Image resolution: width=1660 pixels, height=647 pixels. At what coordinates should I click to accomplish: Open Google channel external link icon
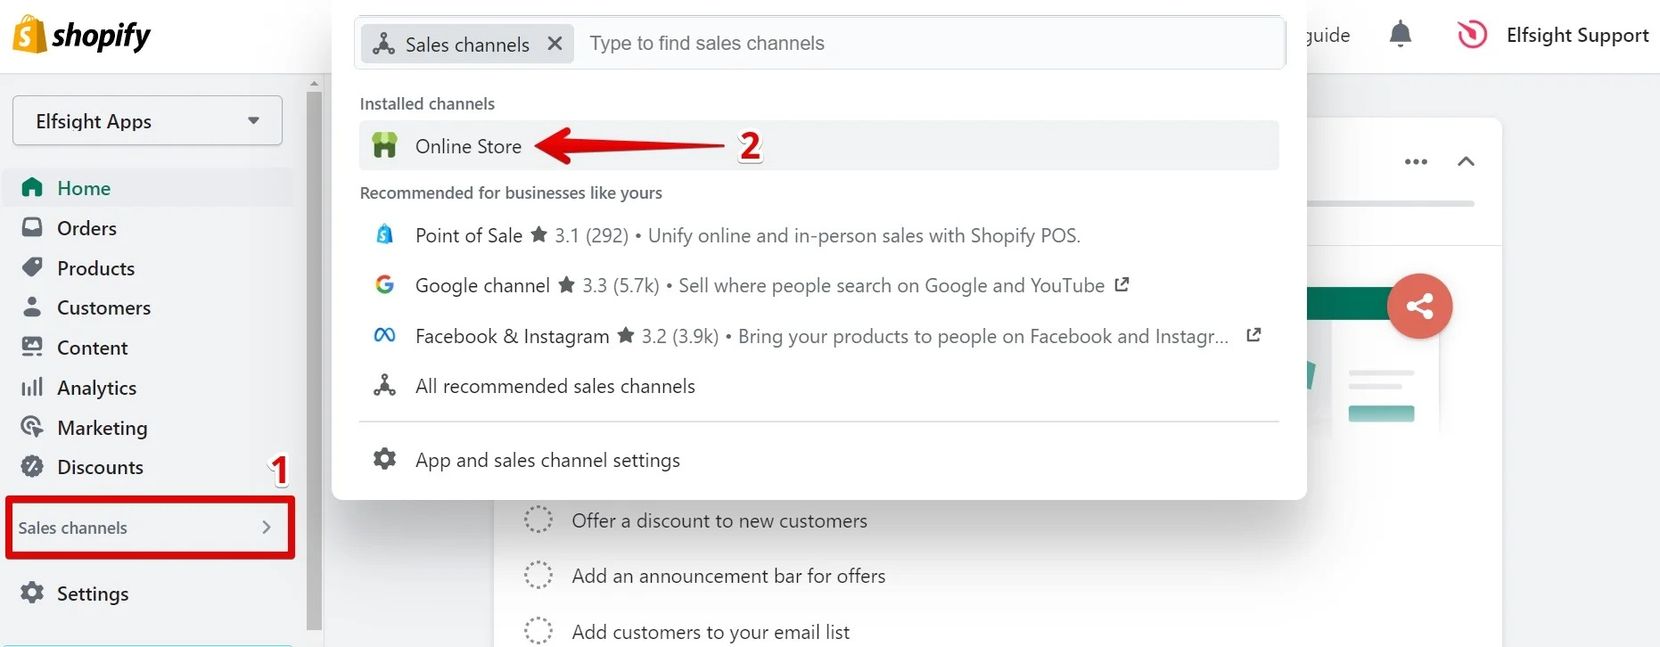coord(1122,285)
